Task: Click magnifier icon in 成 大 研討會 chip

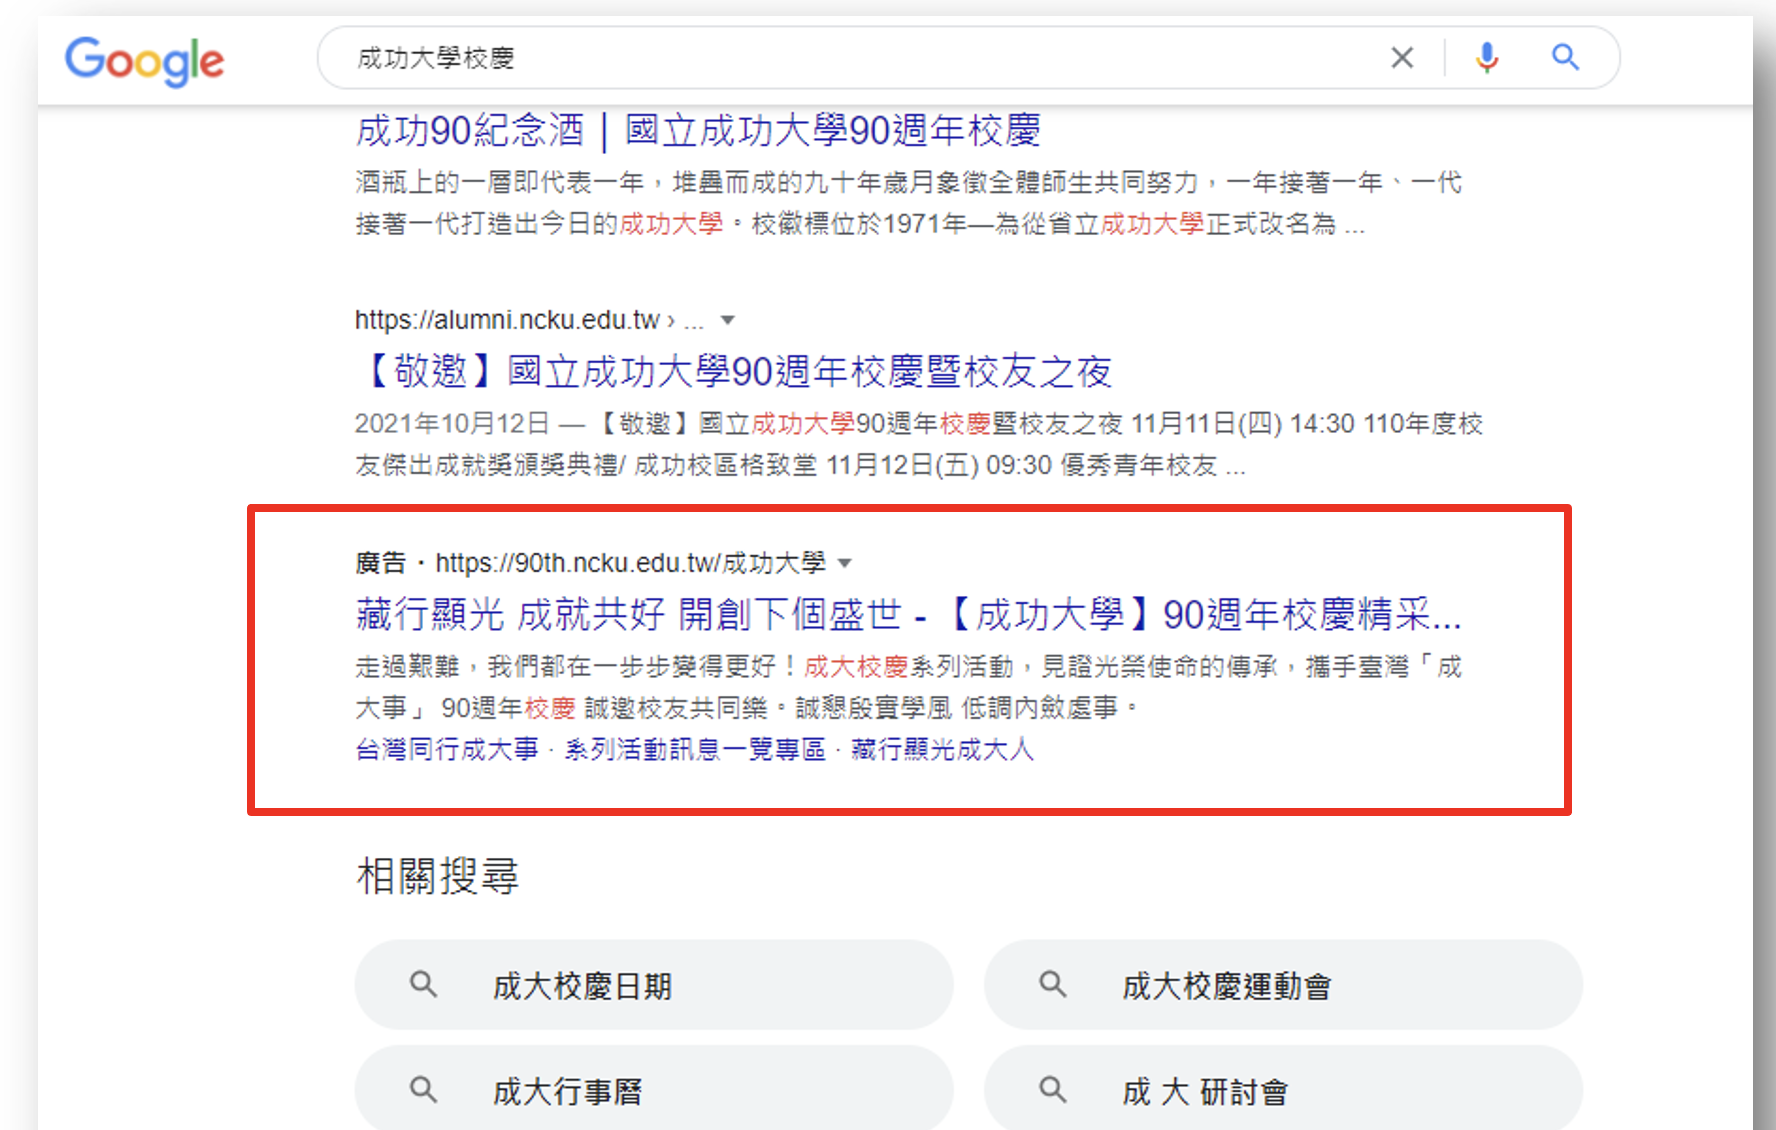Action: pos(1053,1089)
